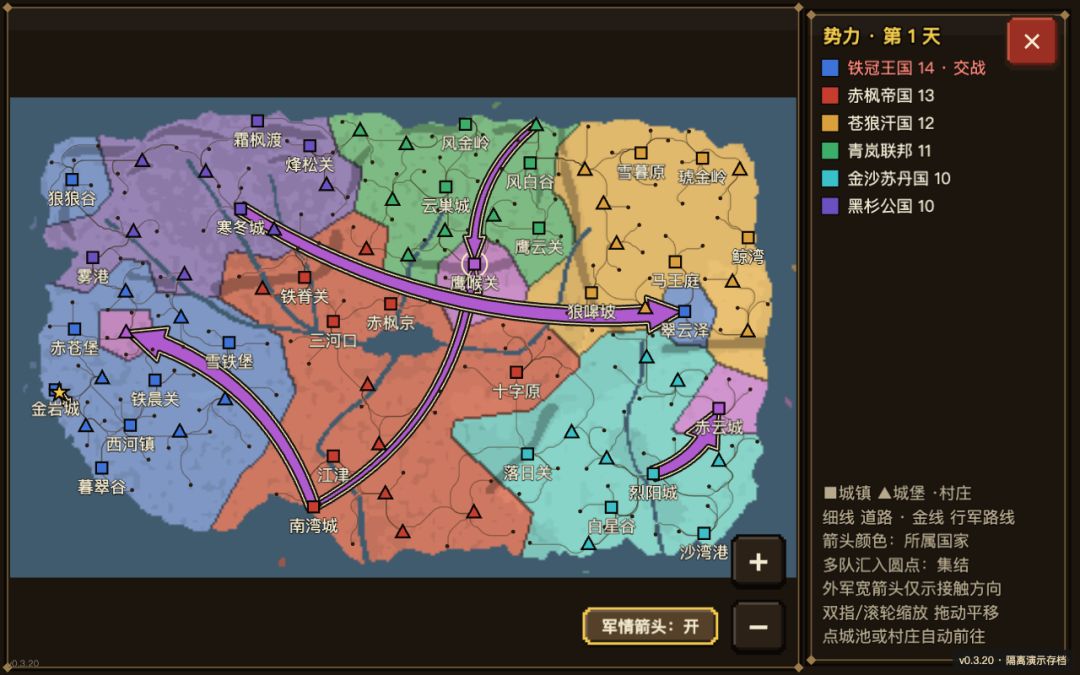This screenshot has width=1080, height=675.
Task: Select the 西河镇 blue town marker
Action: 130,426
